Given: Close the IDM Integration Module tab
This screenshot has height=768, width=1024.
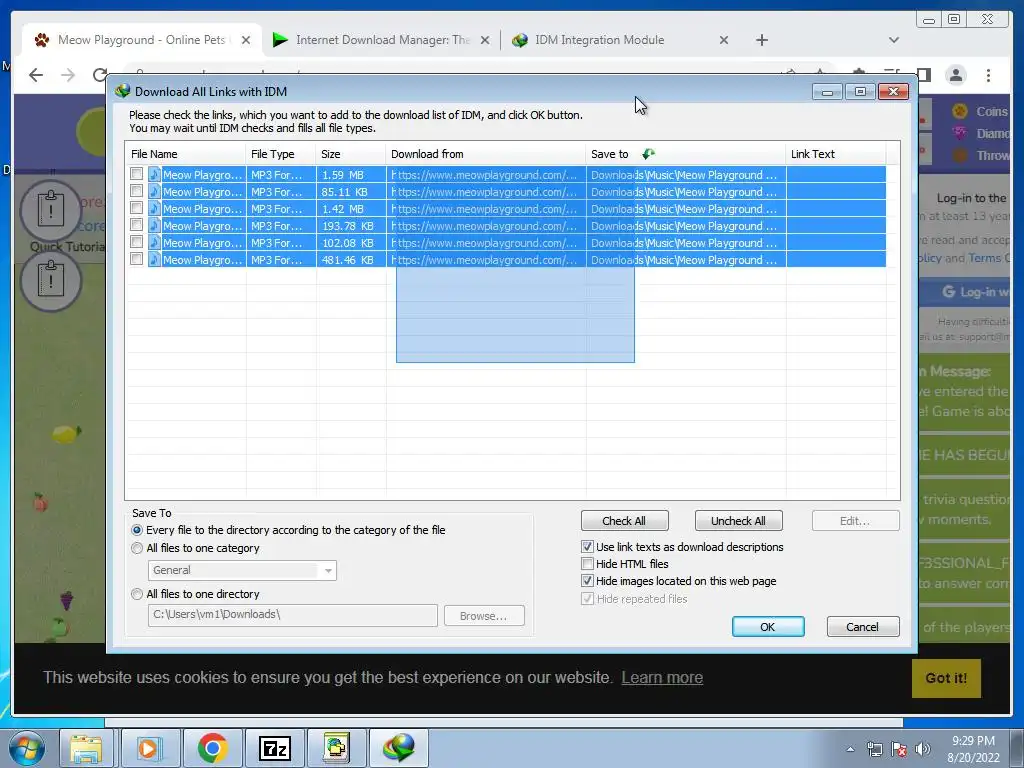Looking at the screenshot, I should point(724,40).
